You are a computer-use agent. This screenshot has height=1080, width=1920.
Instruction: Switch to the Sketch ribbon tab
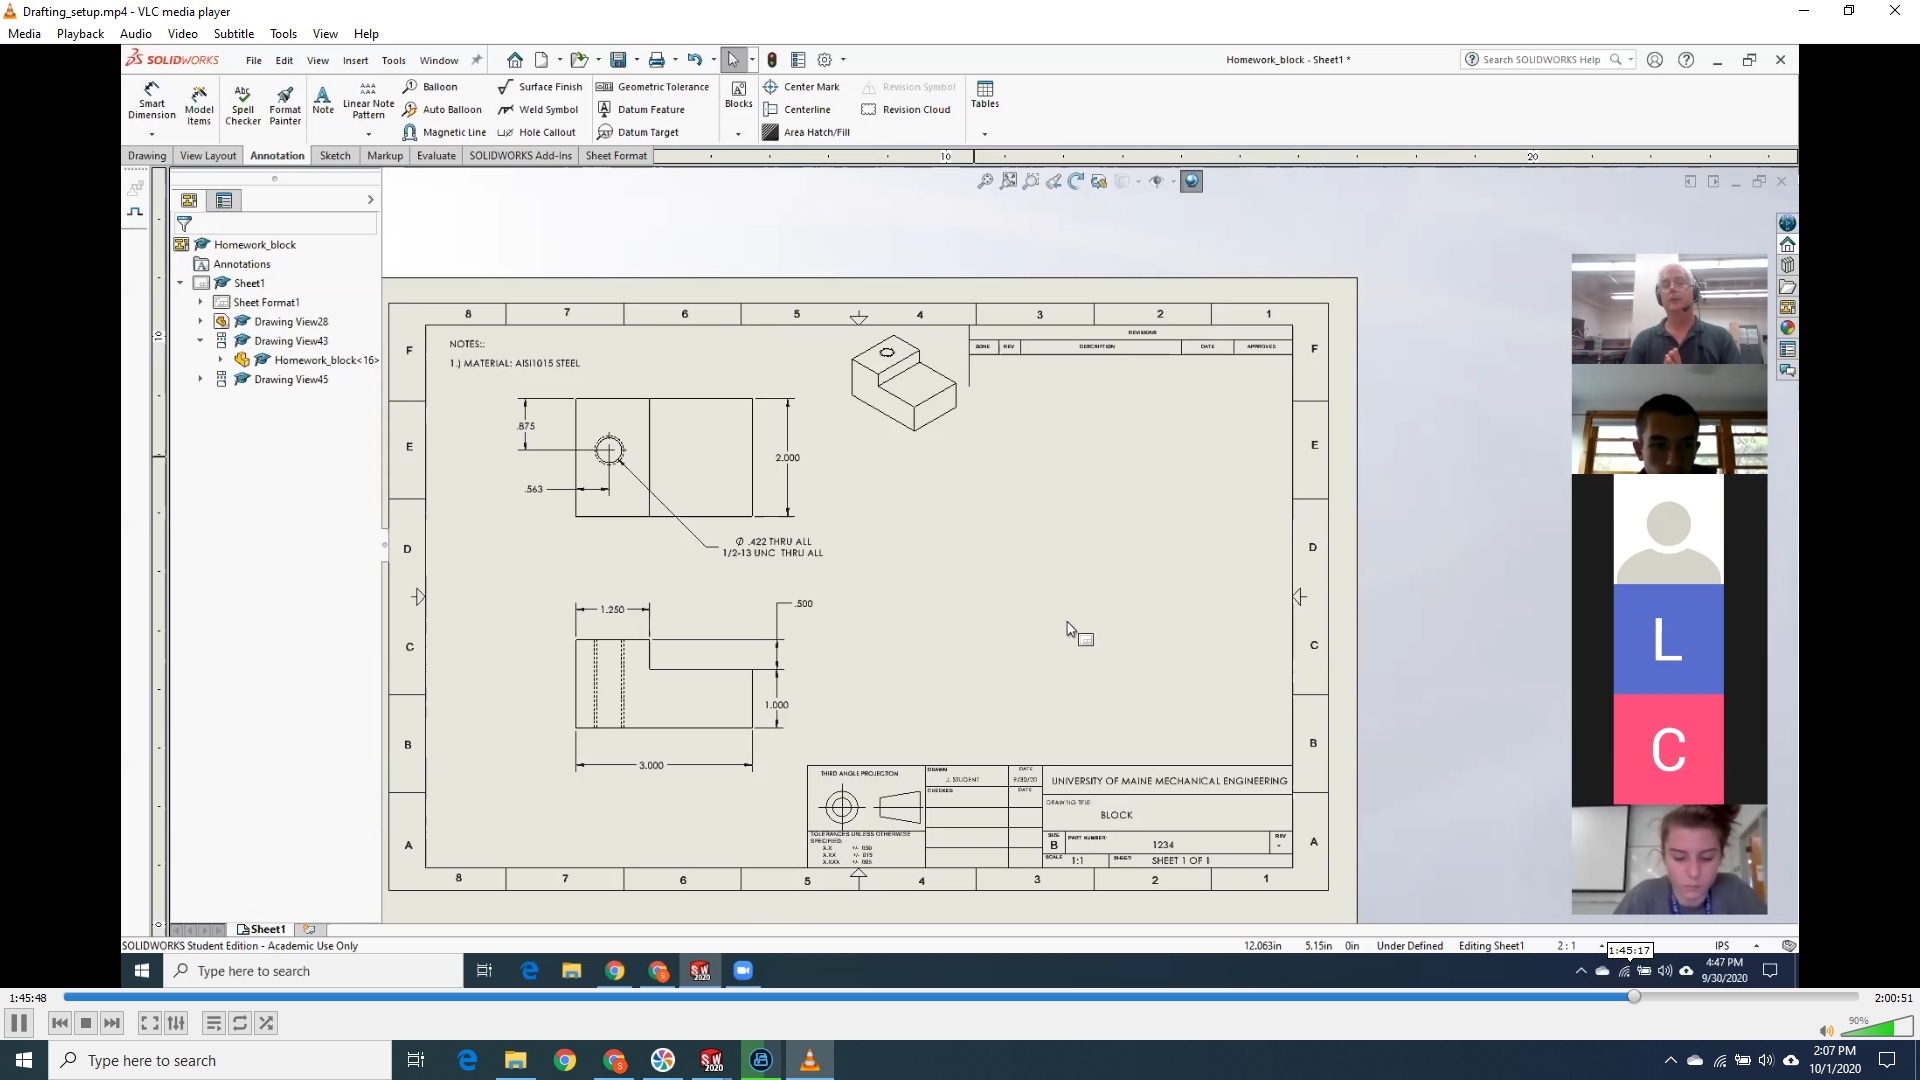point(334,155)
